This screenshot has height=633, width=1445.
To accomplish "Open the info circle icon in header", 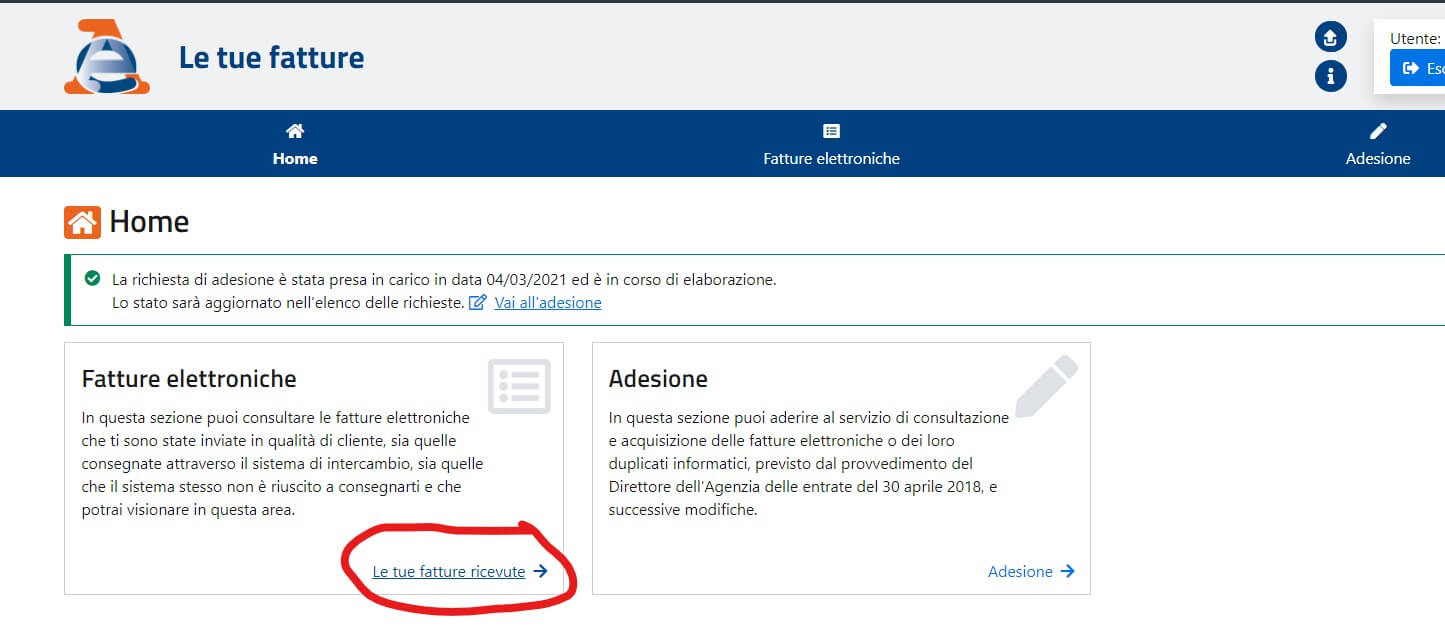I will [1330, 76].
